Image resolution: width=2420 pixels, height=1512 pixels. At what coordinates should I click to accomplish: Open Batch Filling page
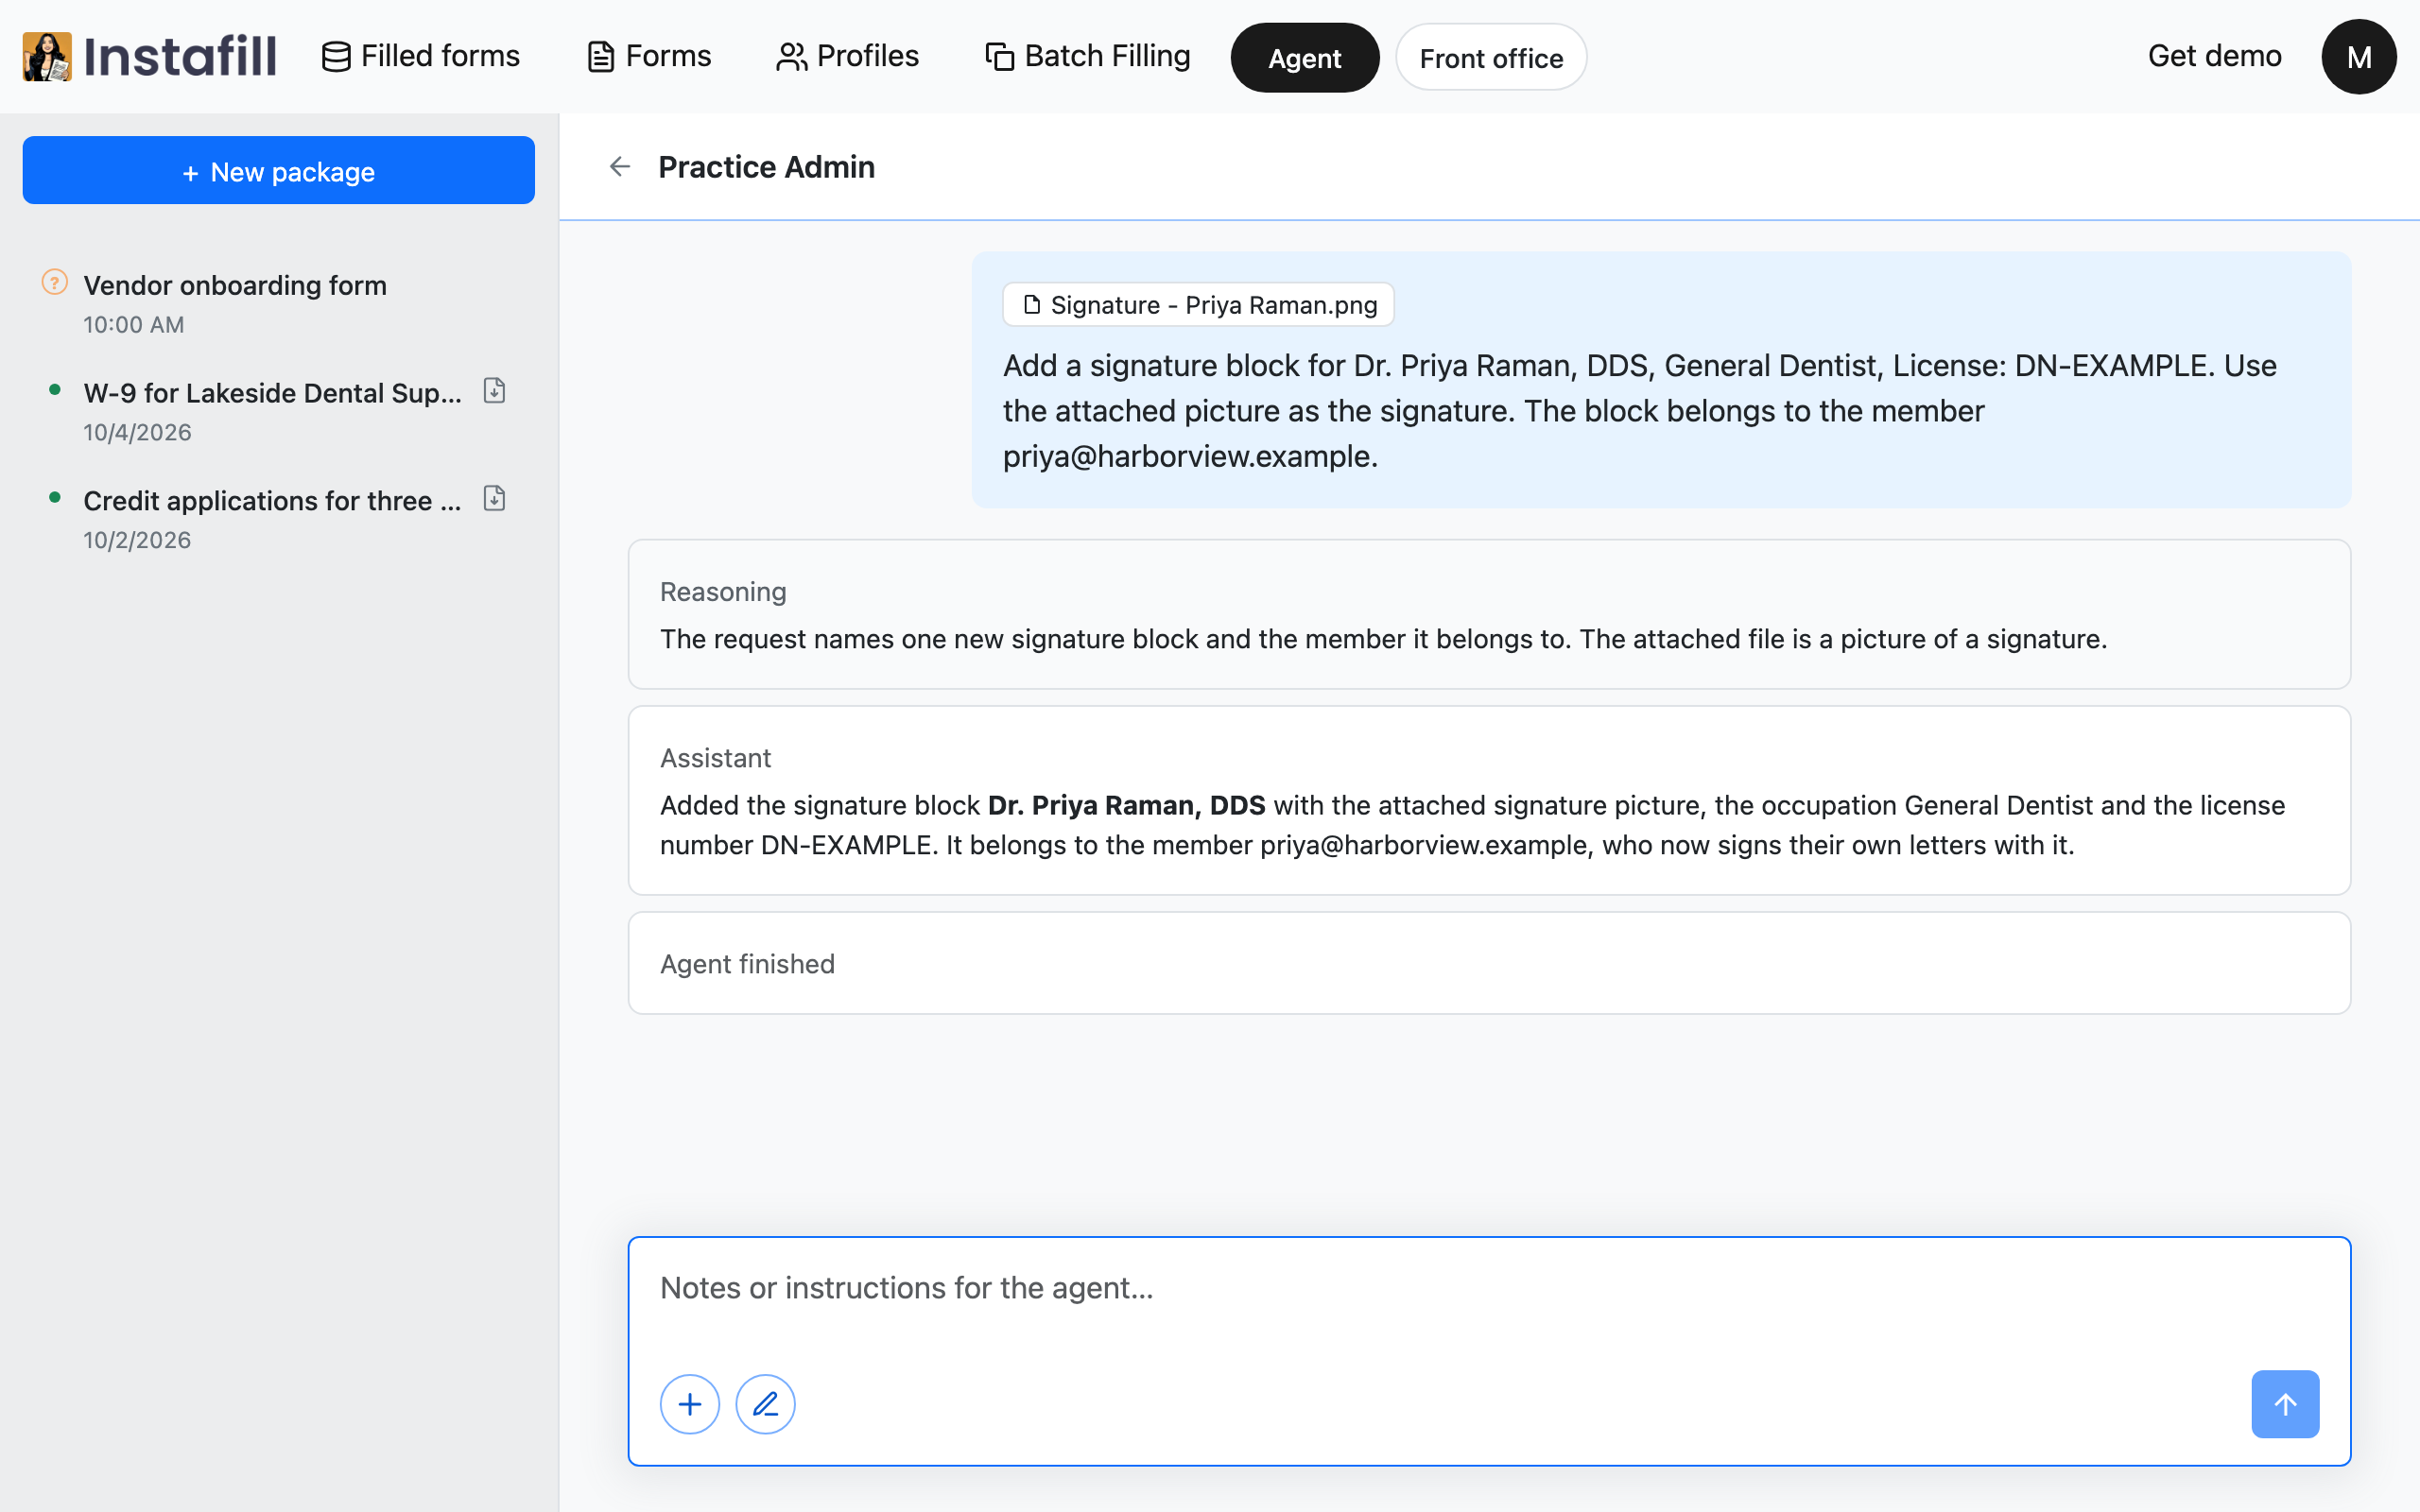(x=1088, y=56)
